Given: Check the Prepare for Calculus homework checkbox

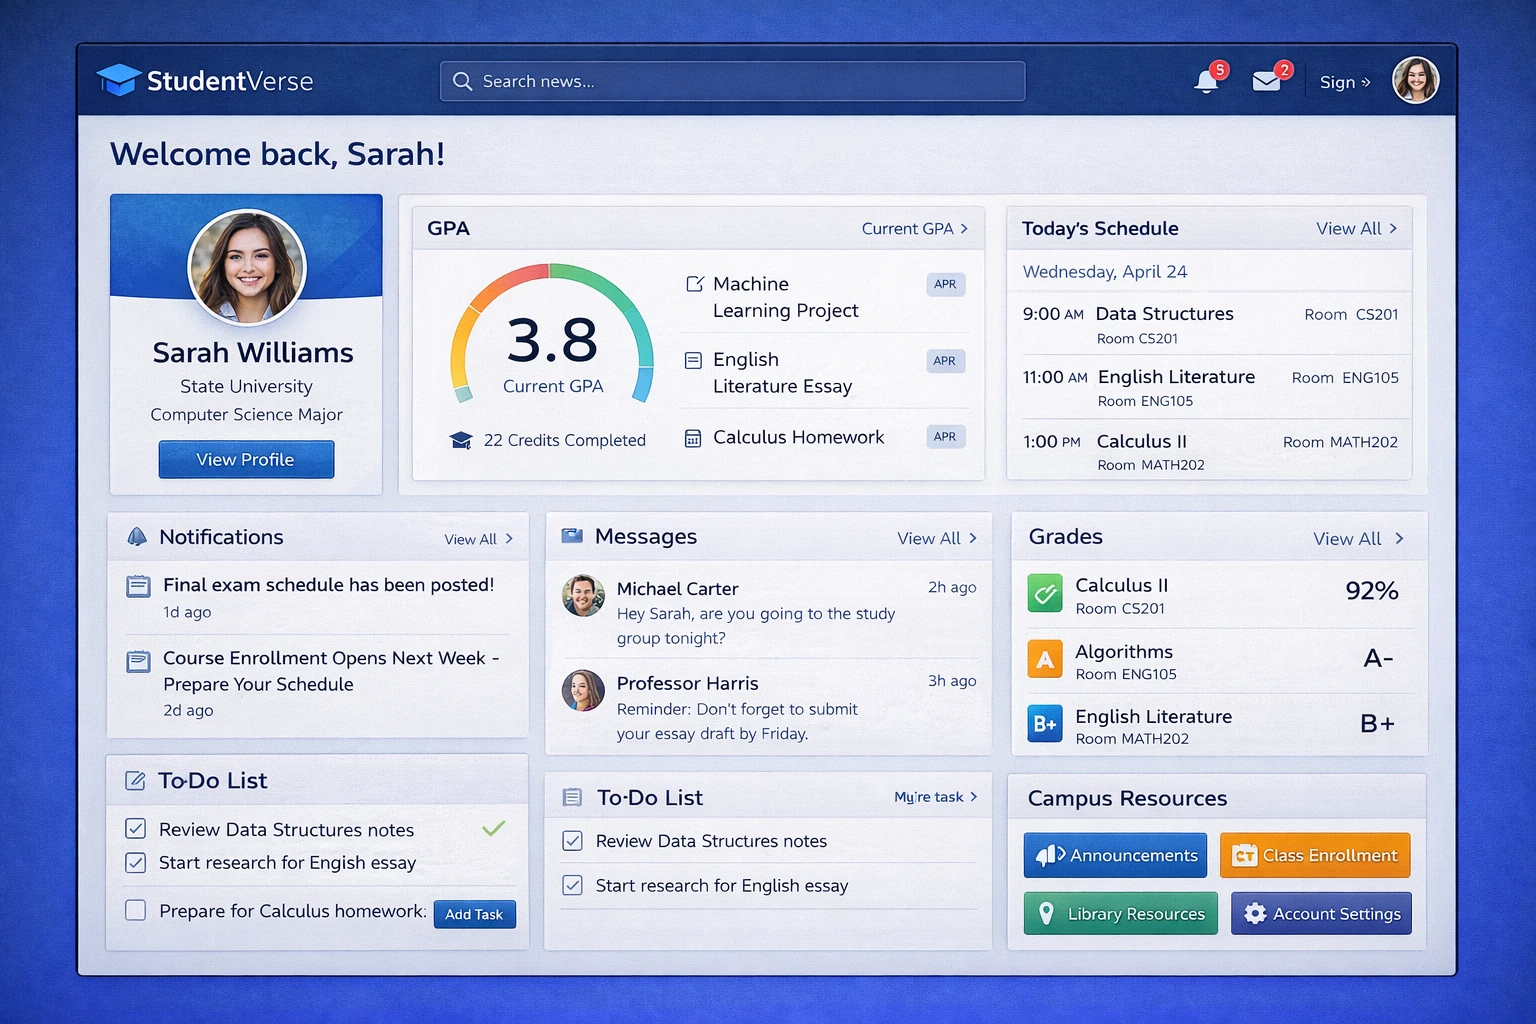Looking at the screenshot, I should 136,910.
